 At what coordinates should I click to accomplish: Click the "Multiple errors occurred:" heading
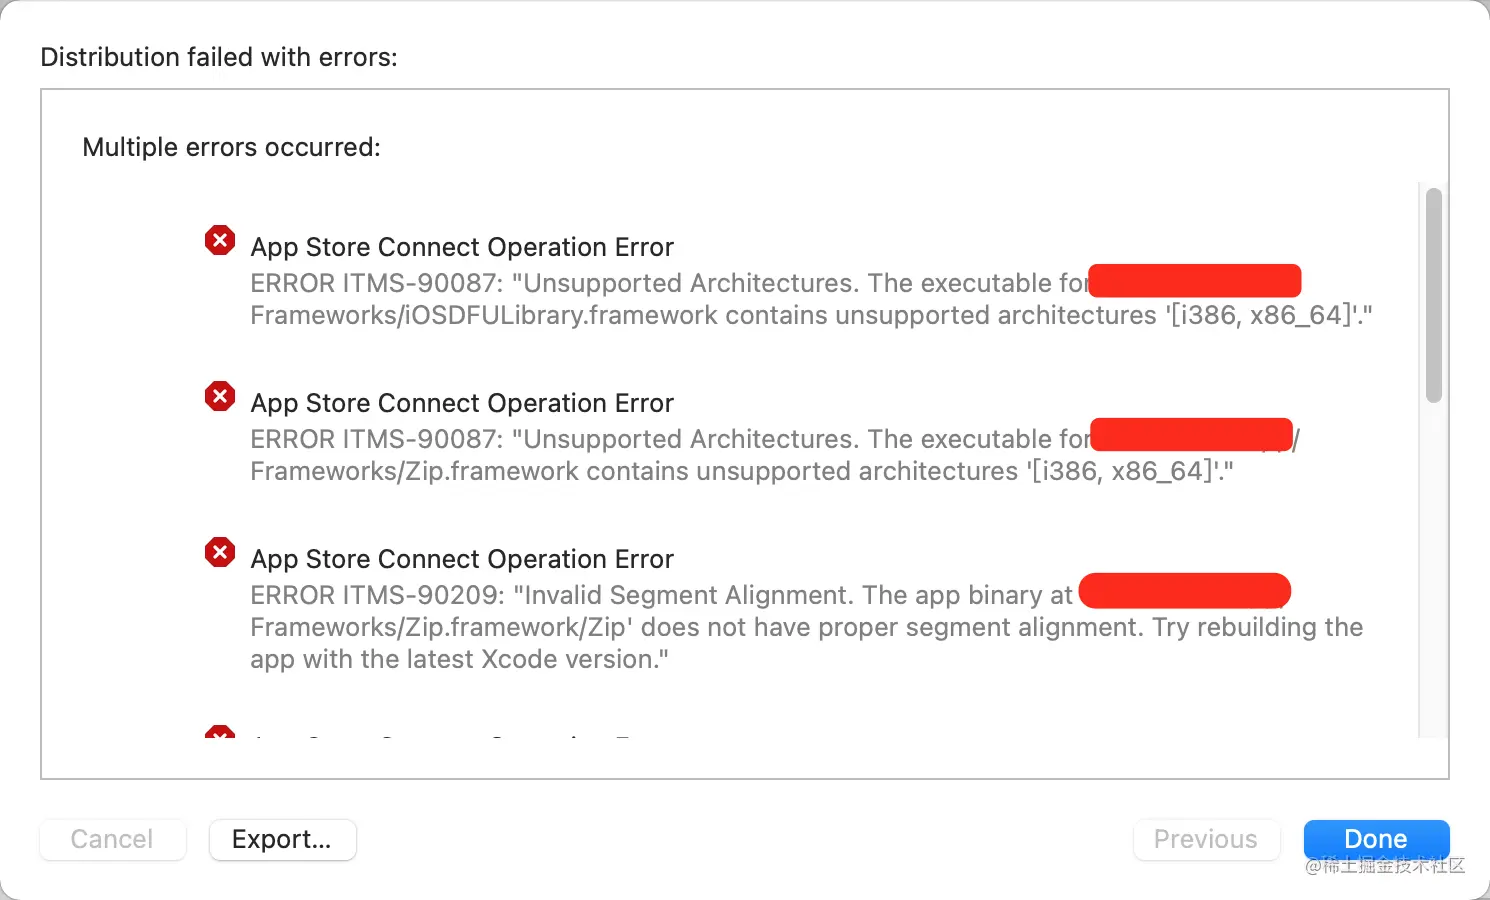click(x=231, y=147)
